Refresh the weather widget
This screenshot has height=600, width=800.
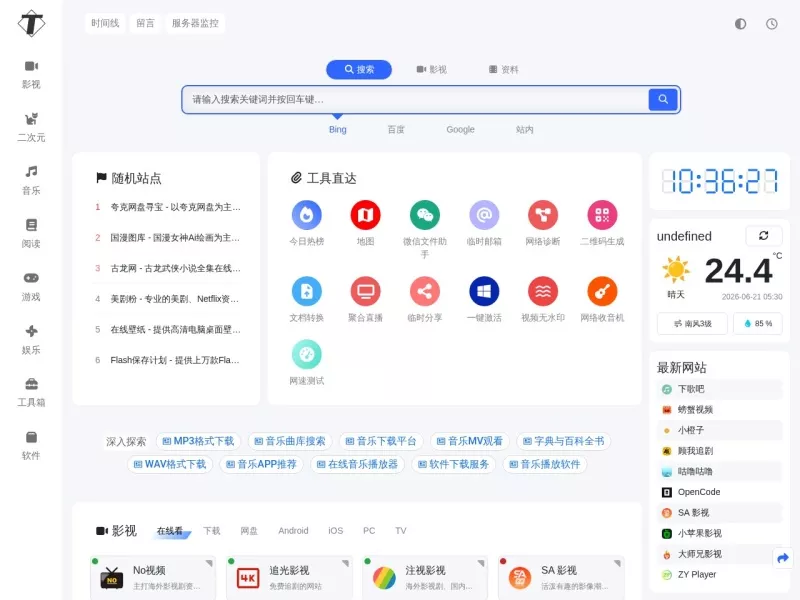coord(763,235)
